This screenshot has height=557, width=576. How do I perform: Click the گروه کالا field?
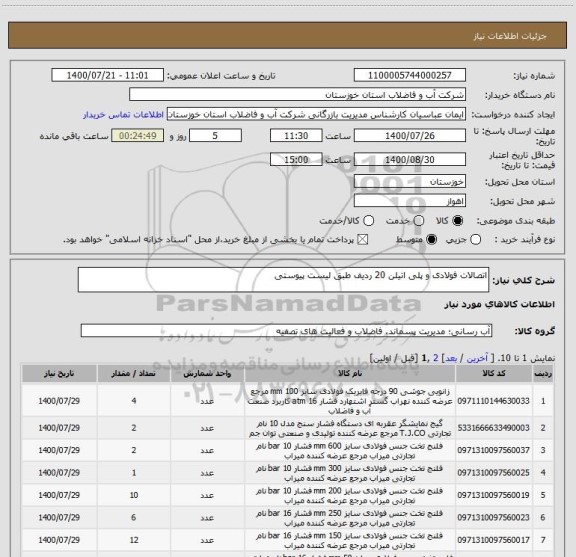click(x=286, y=331)
